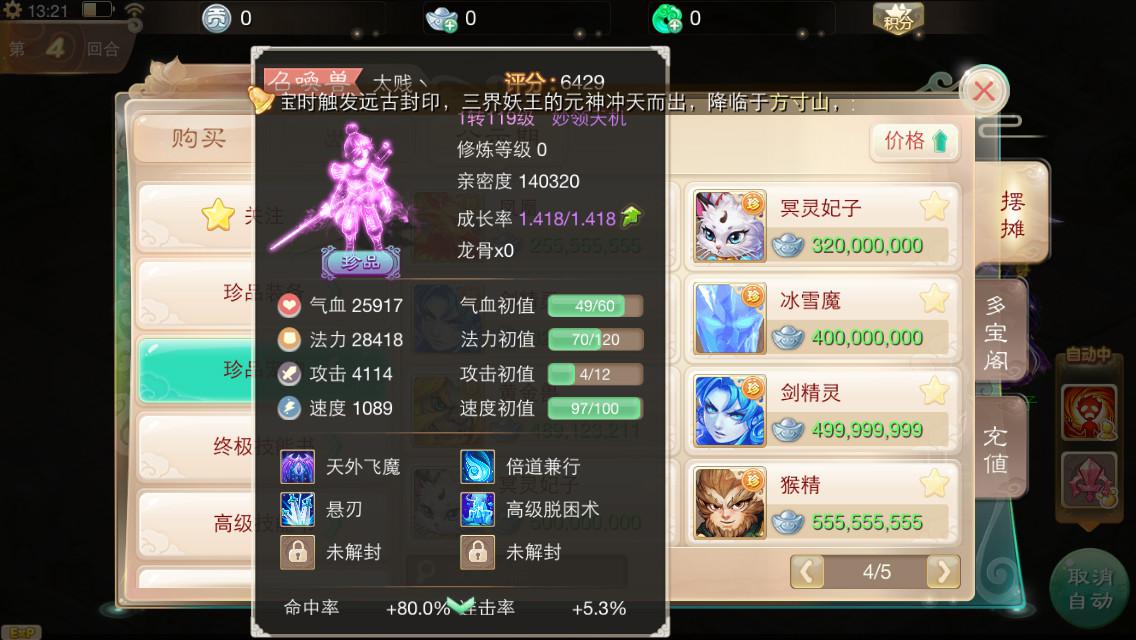The width and height of the screenshot is (1136, 640).
Task: Click the 速度初值 progress bar
Action: click(x=595, y=409)
